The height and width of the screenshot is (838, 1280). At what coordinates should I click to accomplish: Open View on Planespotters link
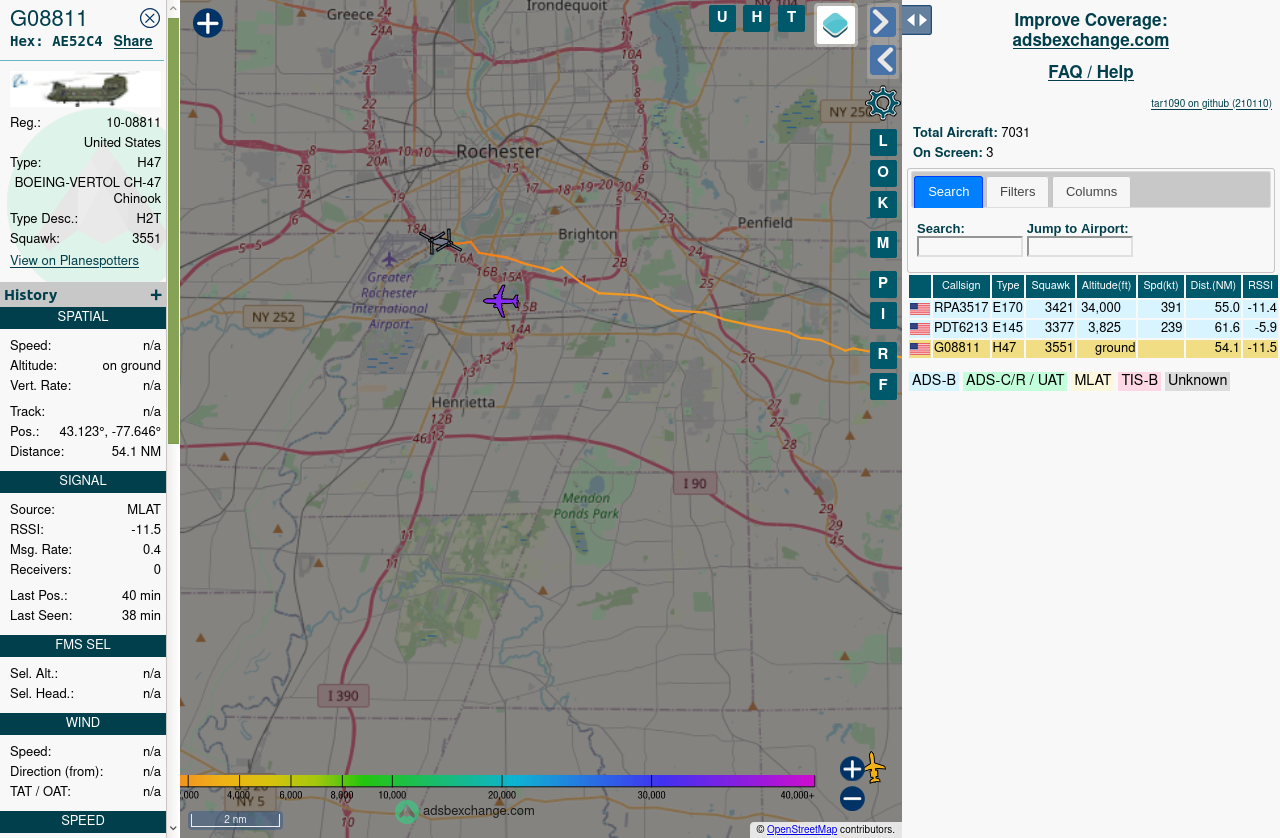pyautogui.click(x=74, y=261)
